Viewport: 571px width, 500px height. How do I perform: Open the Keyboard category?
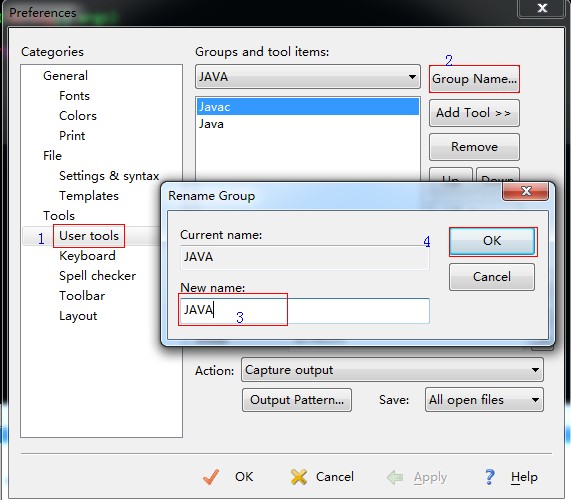(x=87, y=256)
